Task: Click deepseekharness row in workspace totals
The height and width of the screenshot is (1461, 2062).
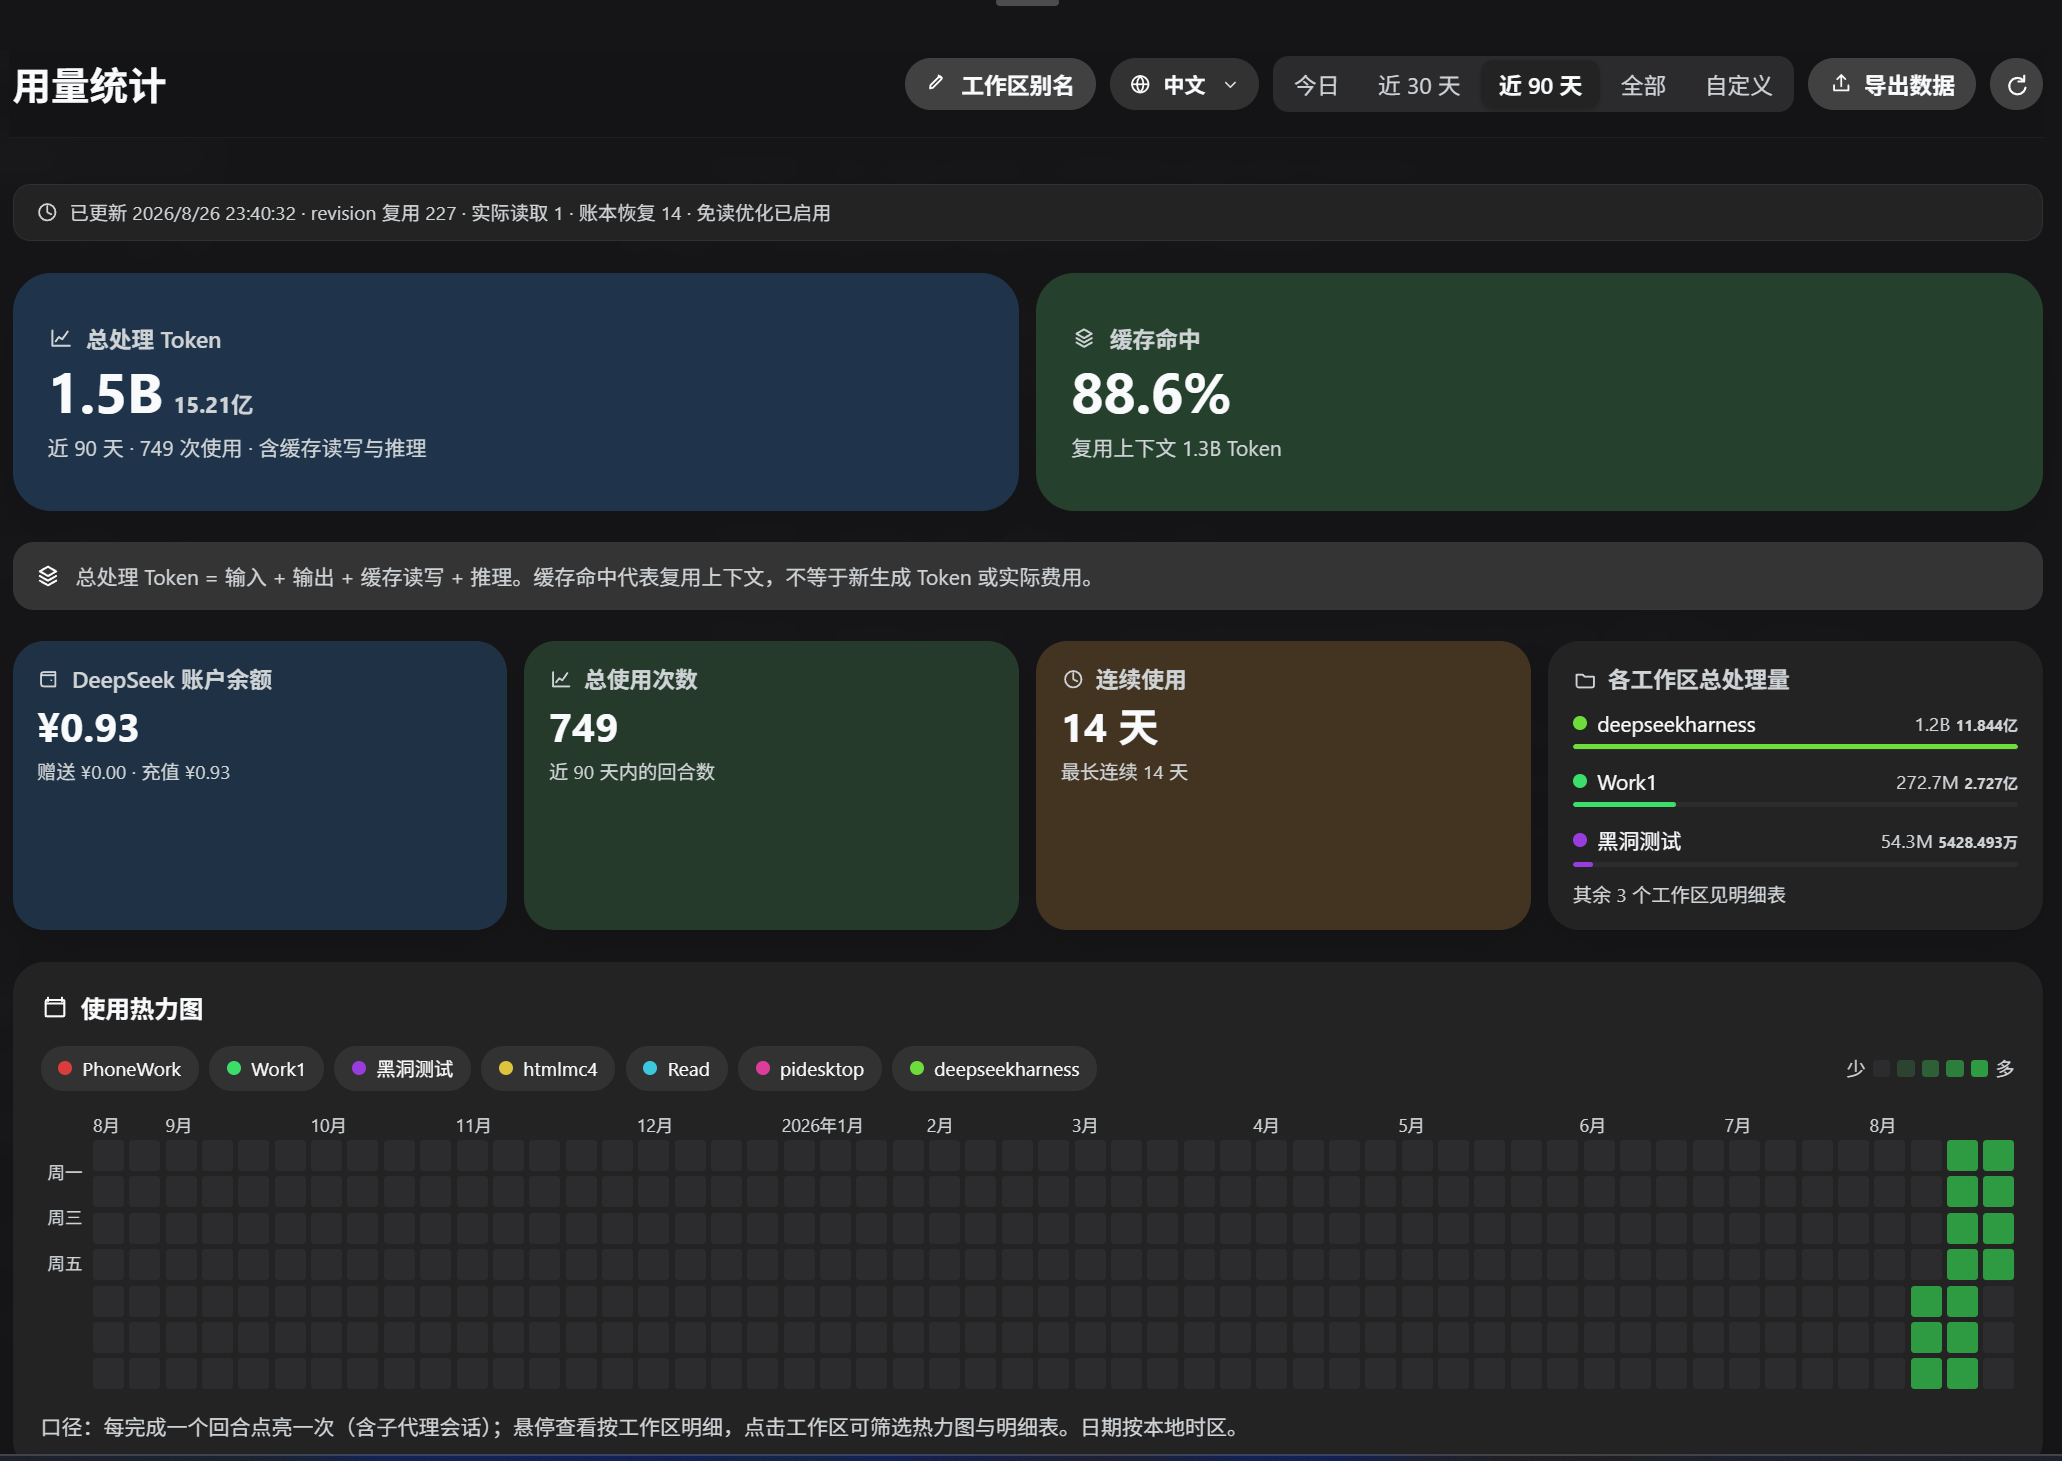Action: 1795,730
